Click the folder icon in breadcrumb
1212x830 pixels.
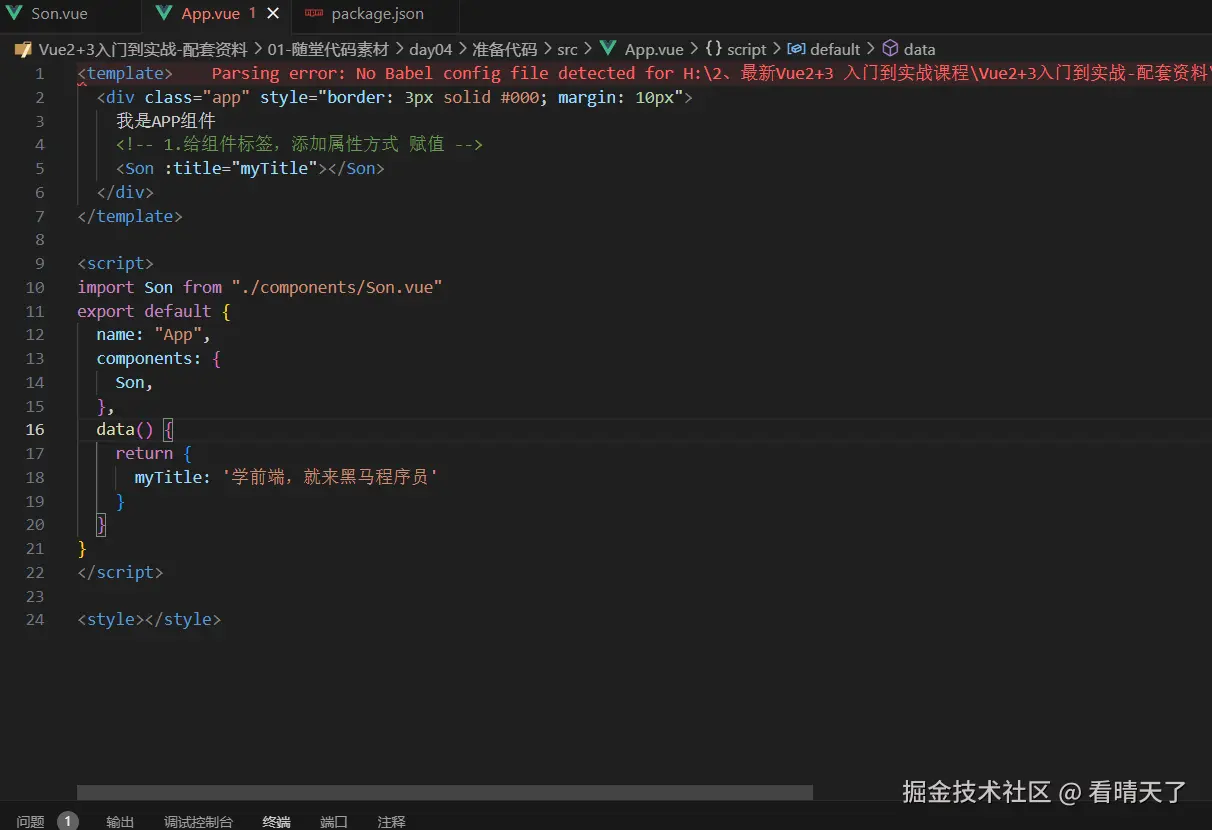[x=24, y=49]
